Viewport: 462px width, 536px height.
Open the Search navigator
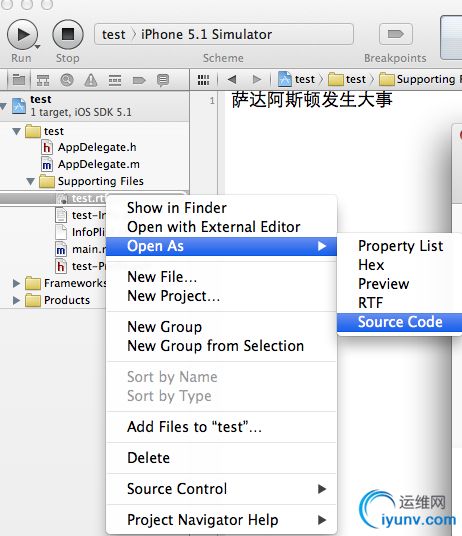[x=67, y=80]
